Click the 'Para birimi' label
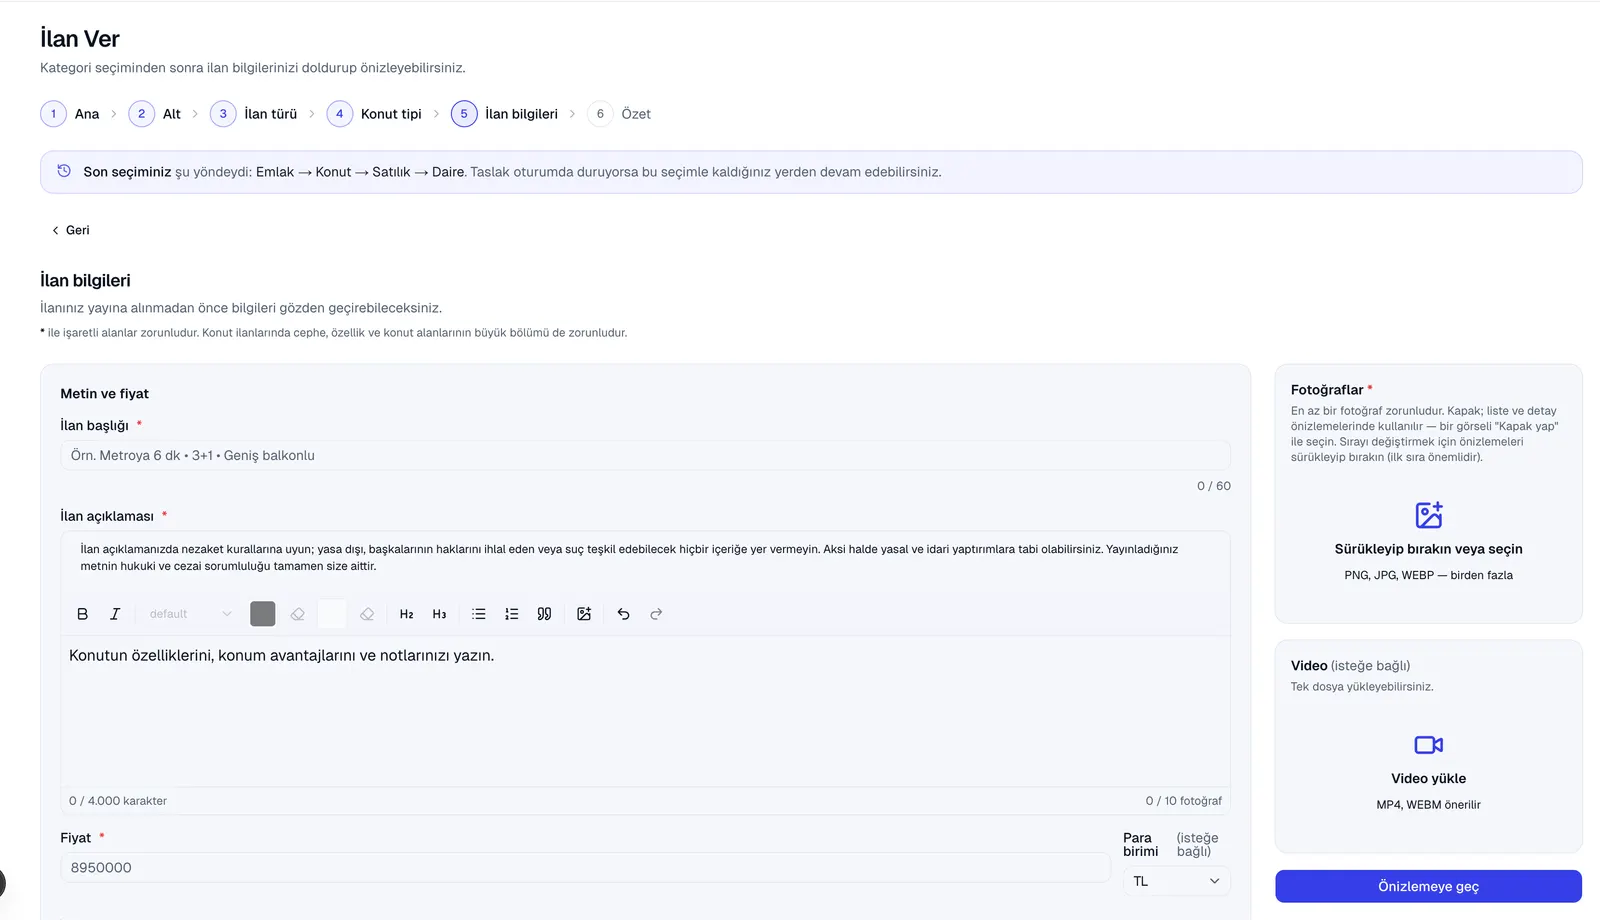 pos(1140,845)
